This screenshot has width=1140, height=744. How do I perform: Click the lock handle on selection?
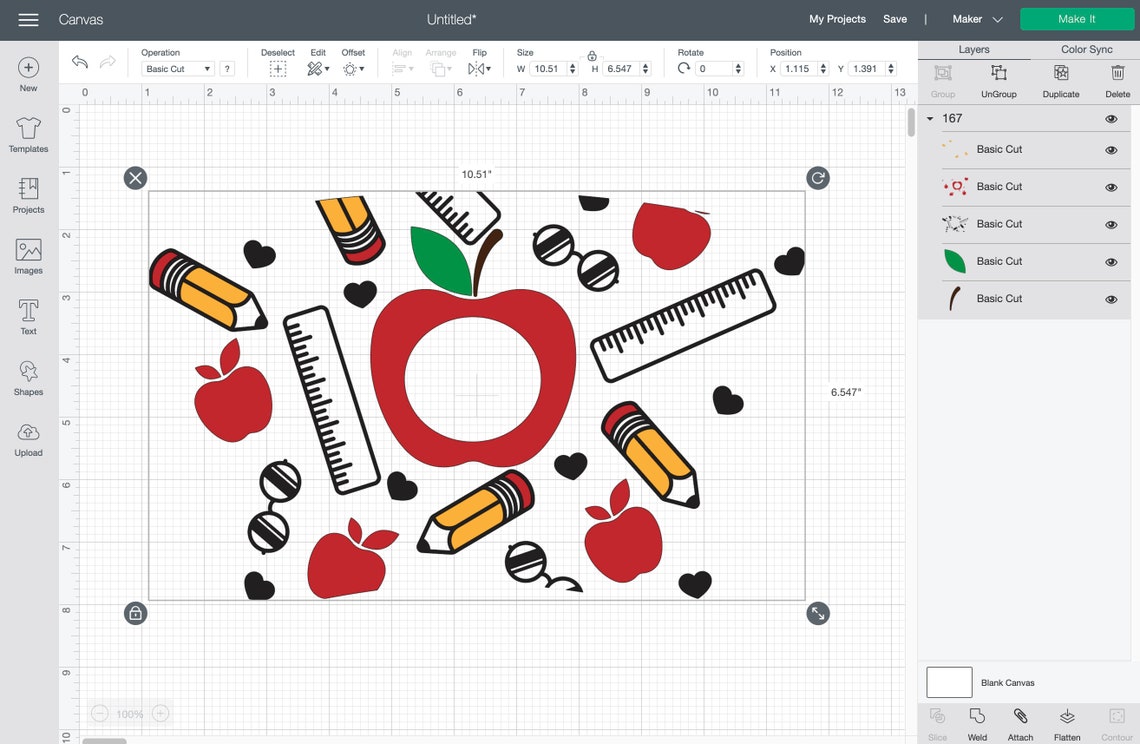click(135, 613)
